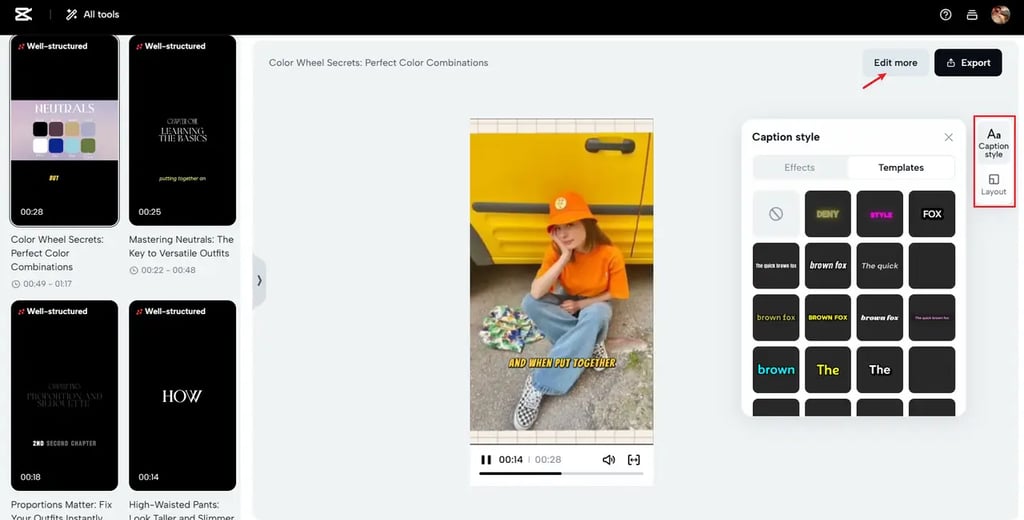This screenshot has height=520, width=1024.
Task: Pause the video playback
Action: [x=486, y=460]
